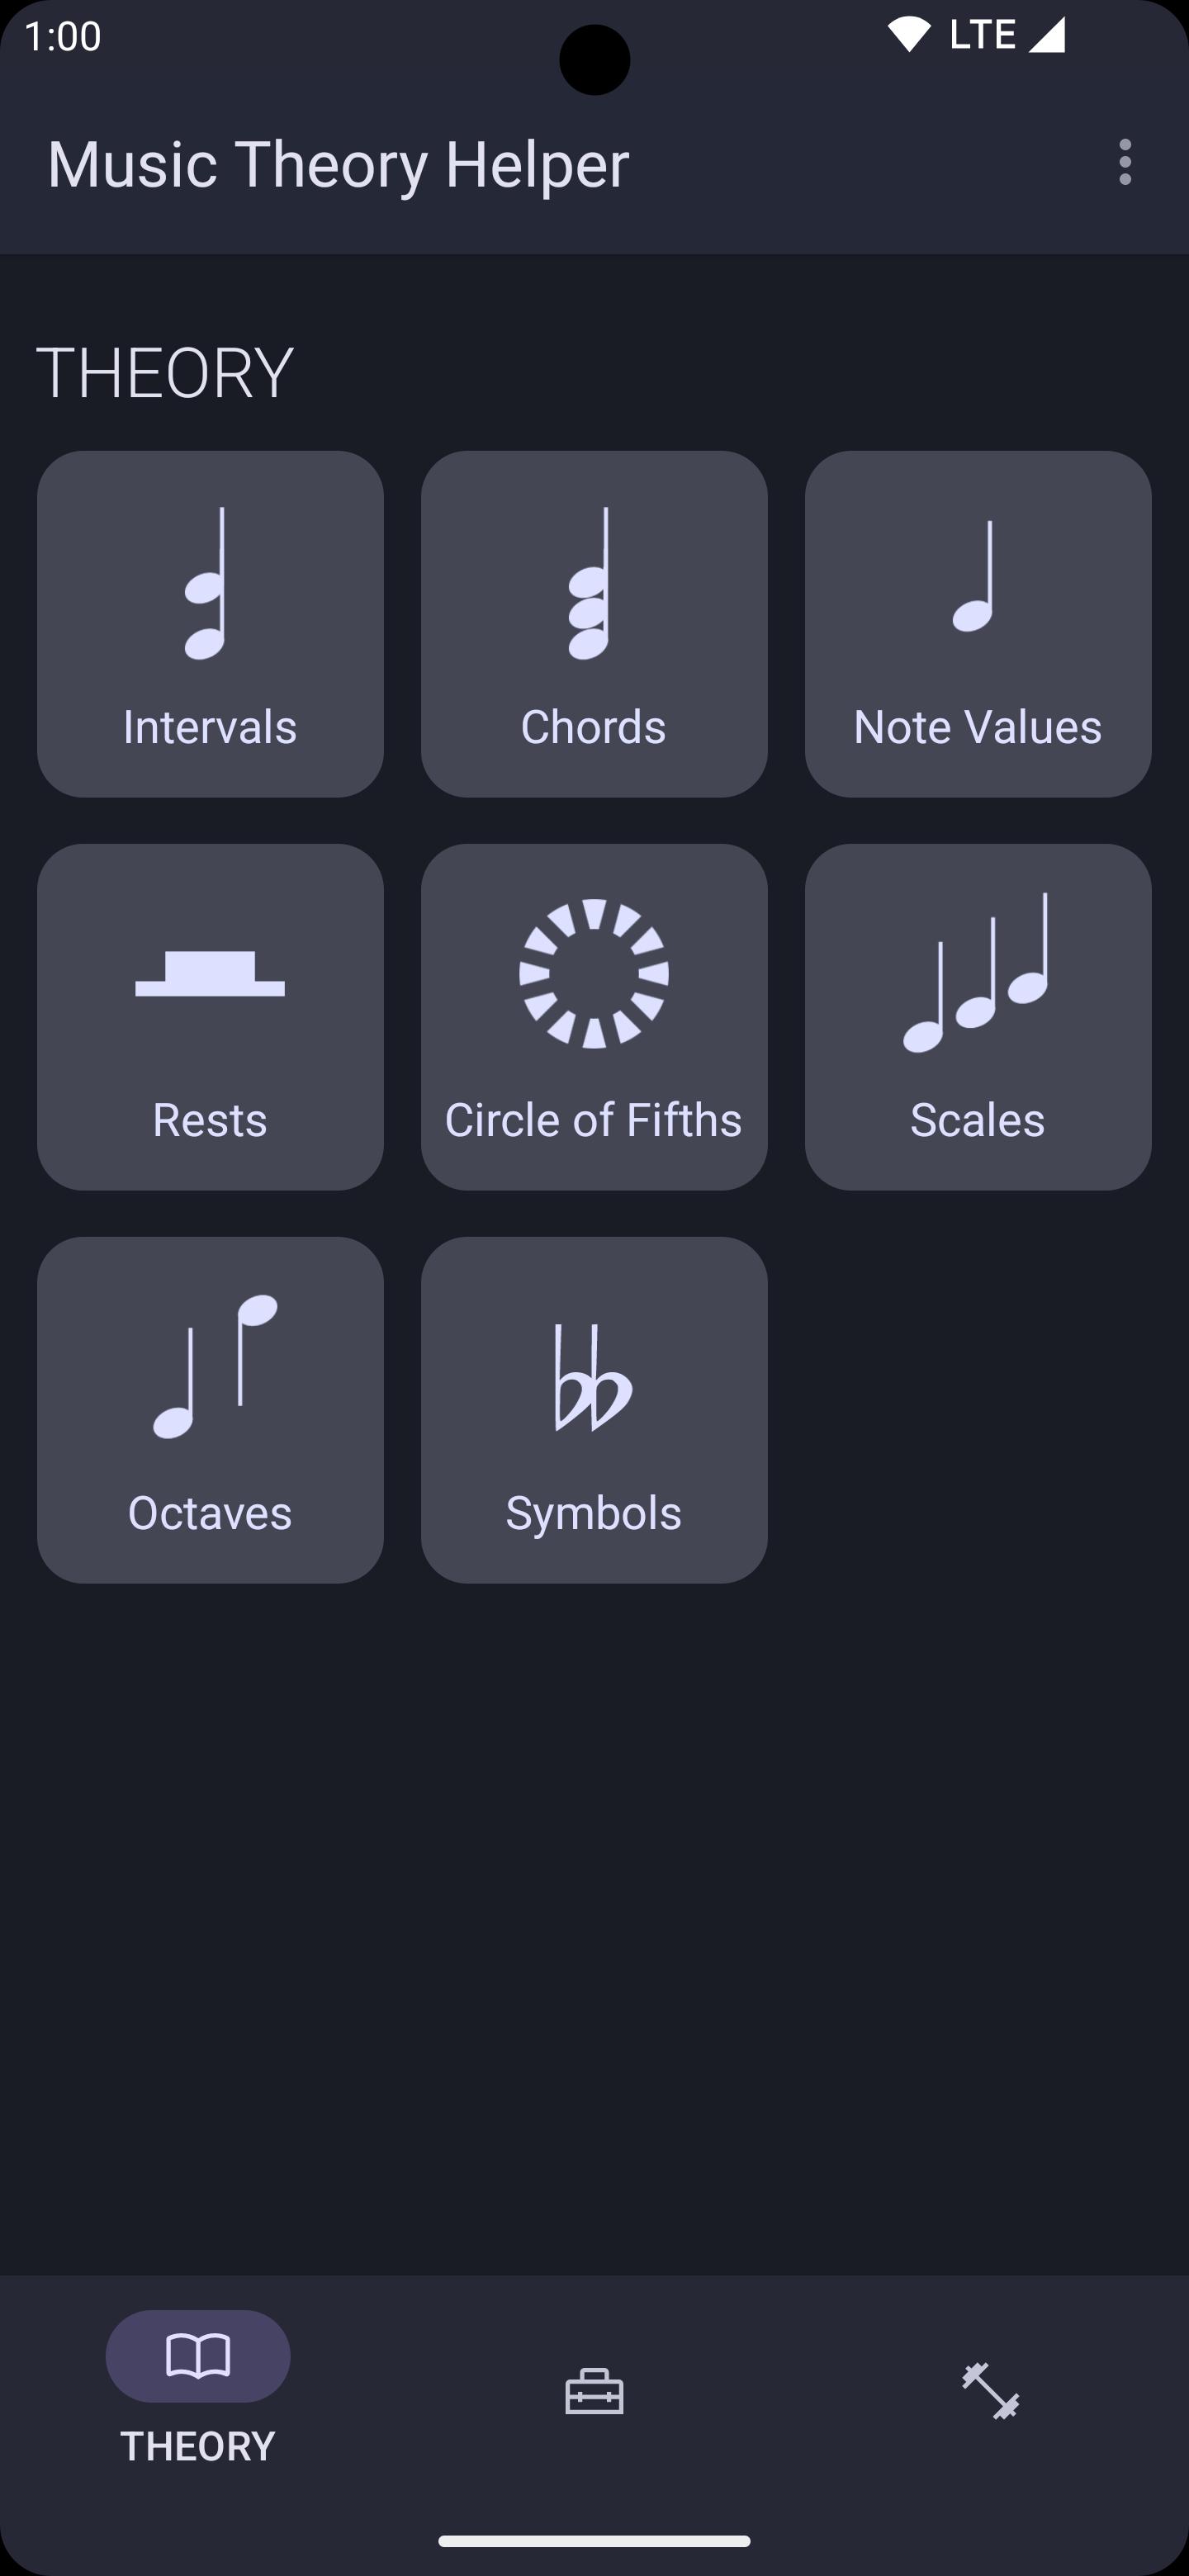Open the Rests half-rest icon

pyautogui.click(x=210, y=973)
